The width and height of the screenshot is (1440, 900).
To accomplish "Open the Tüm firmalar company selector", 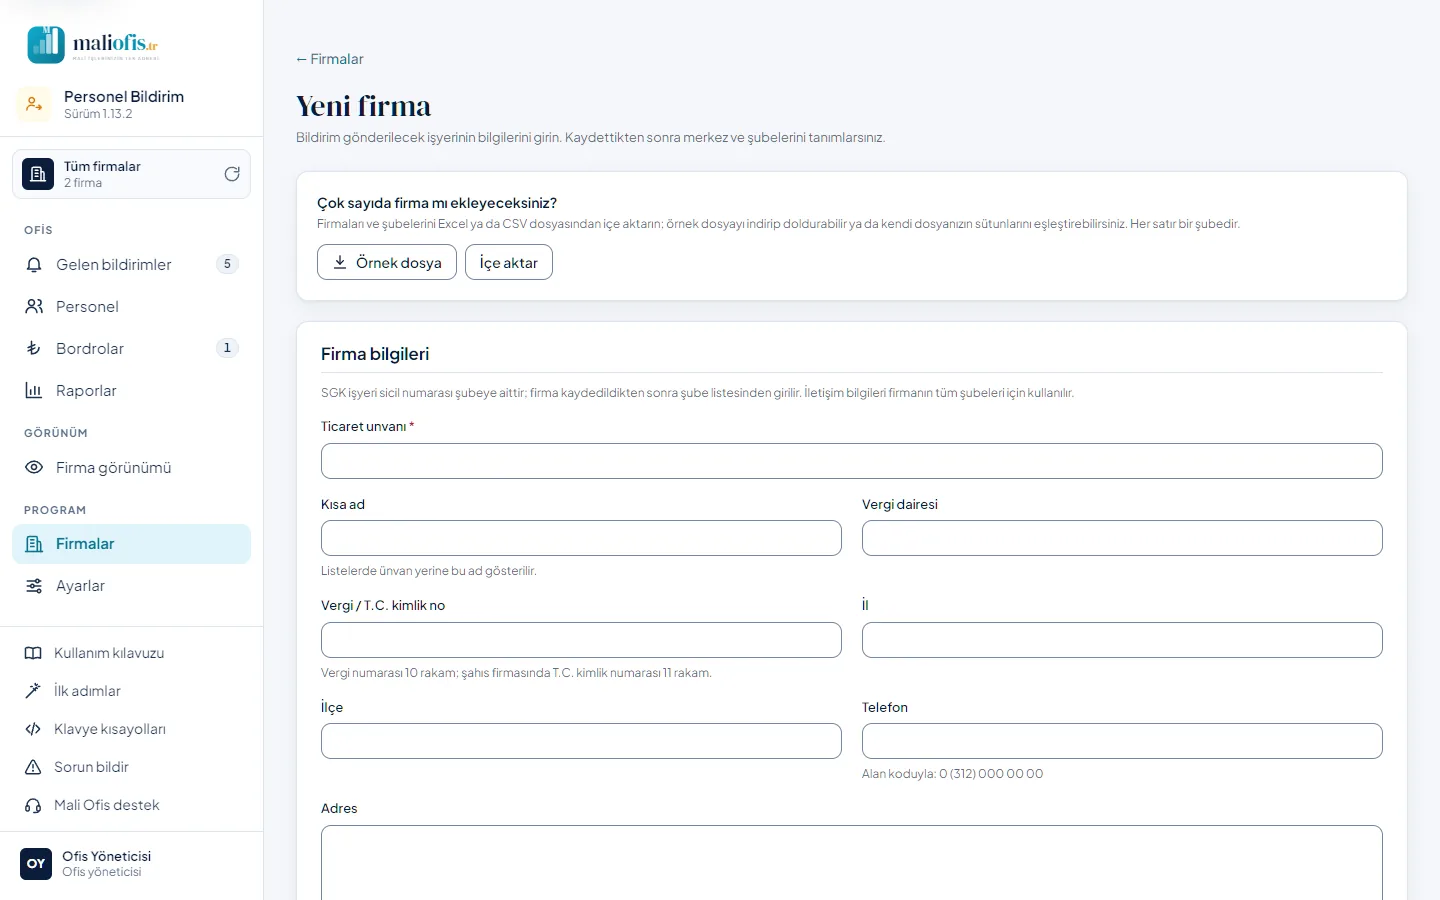I will point(131,174).
